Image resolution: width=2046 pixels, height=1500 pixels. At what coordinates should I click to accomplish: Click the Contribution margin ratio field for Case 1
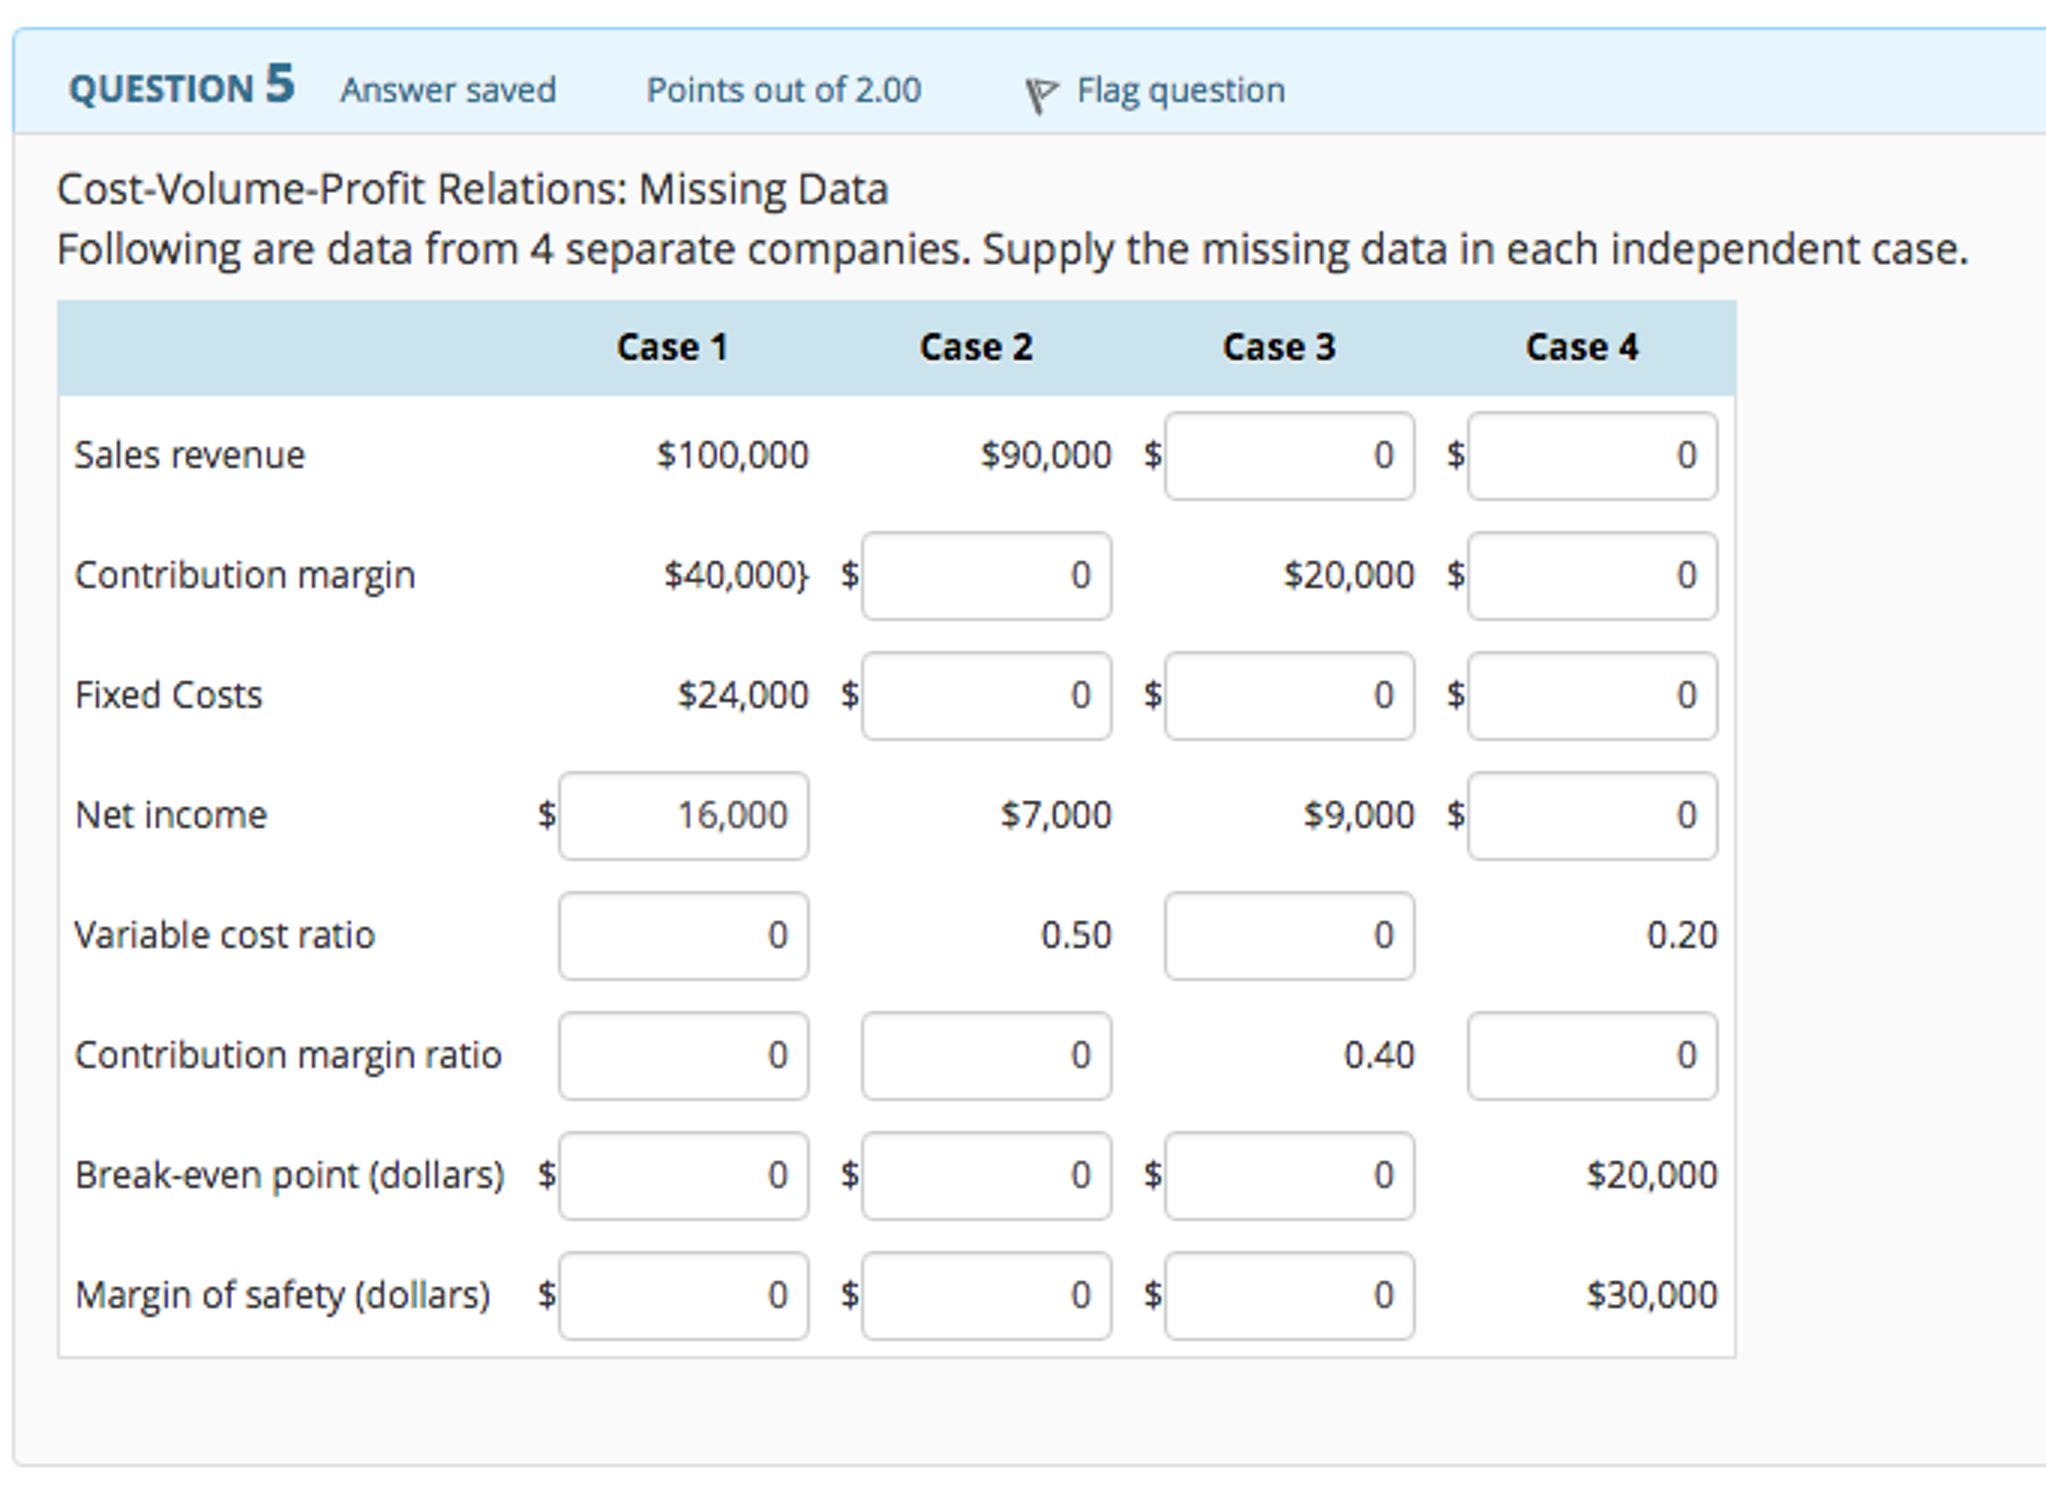[x=683, y=1056]
